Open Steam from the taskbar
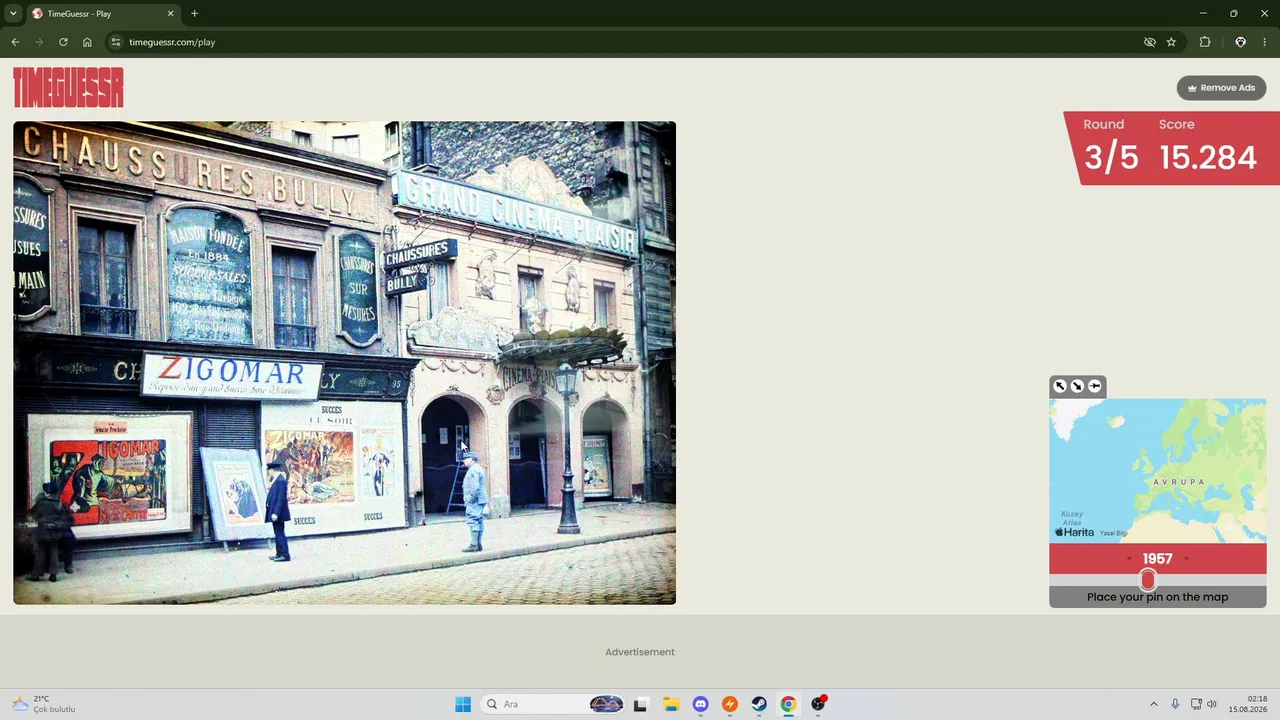Screen dimensions: 1280x720 (x=759, y=704)
